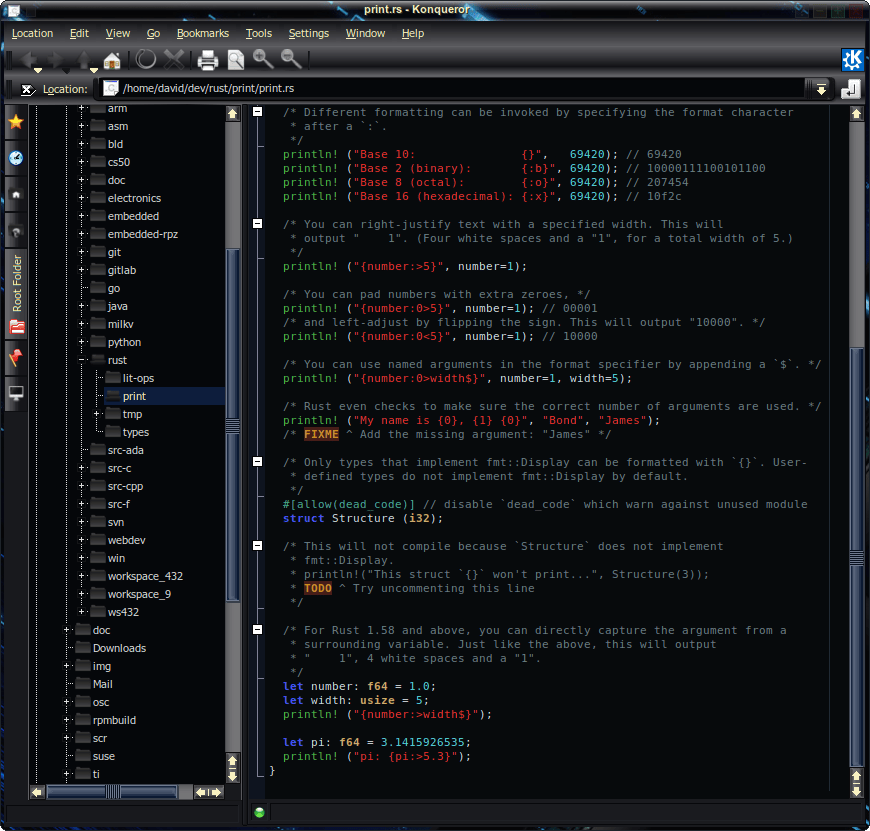Click the code editor vertical scrollbar thumb
Viewport: 870px width, 831px height.
(x=857, y=558)
